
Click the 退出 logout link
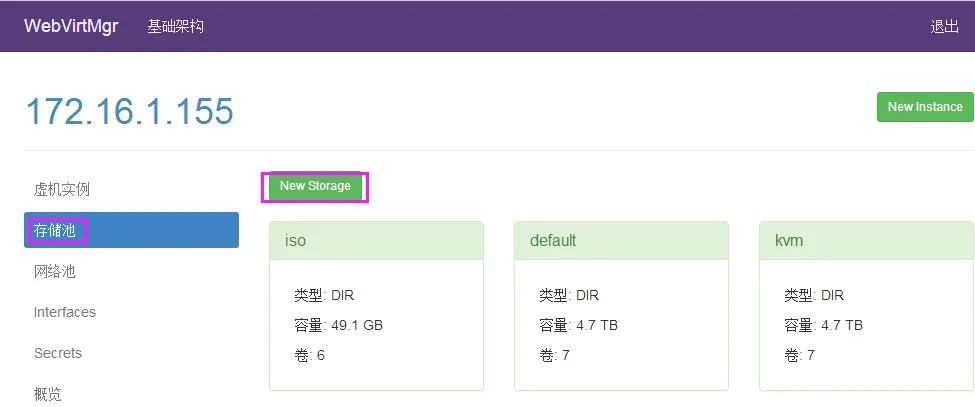[944, 27]
